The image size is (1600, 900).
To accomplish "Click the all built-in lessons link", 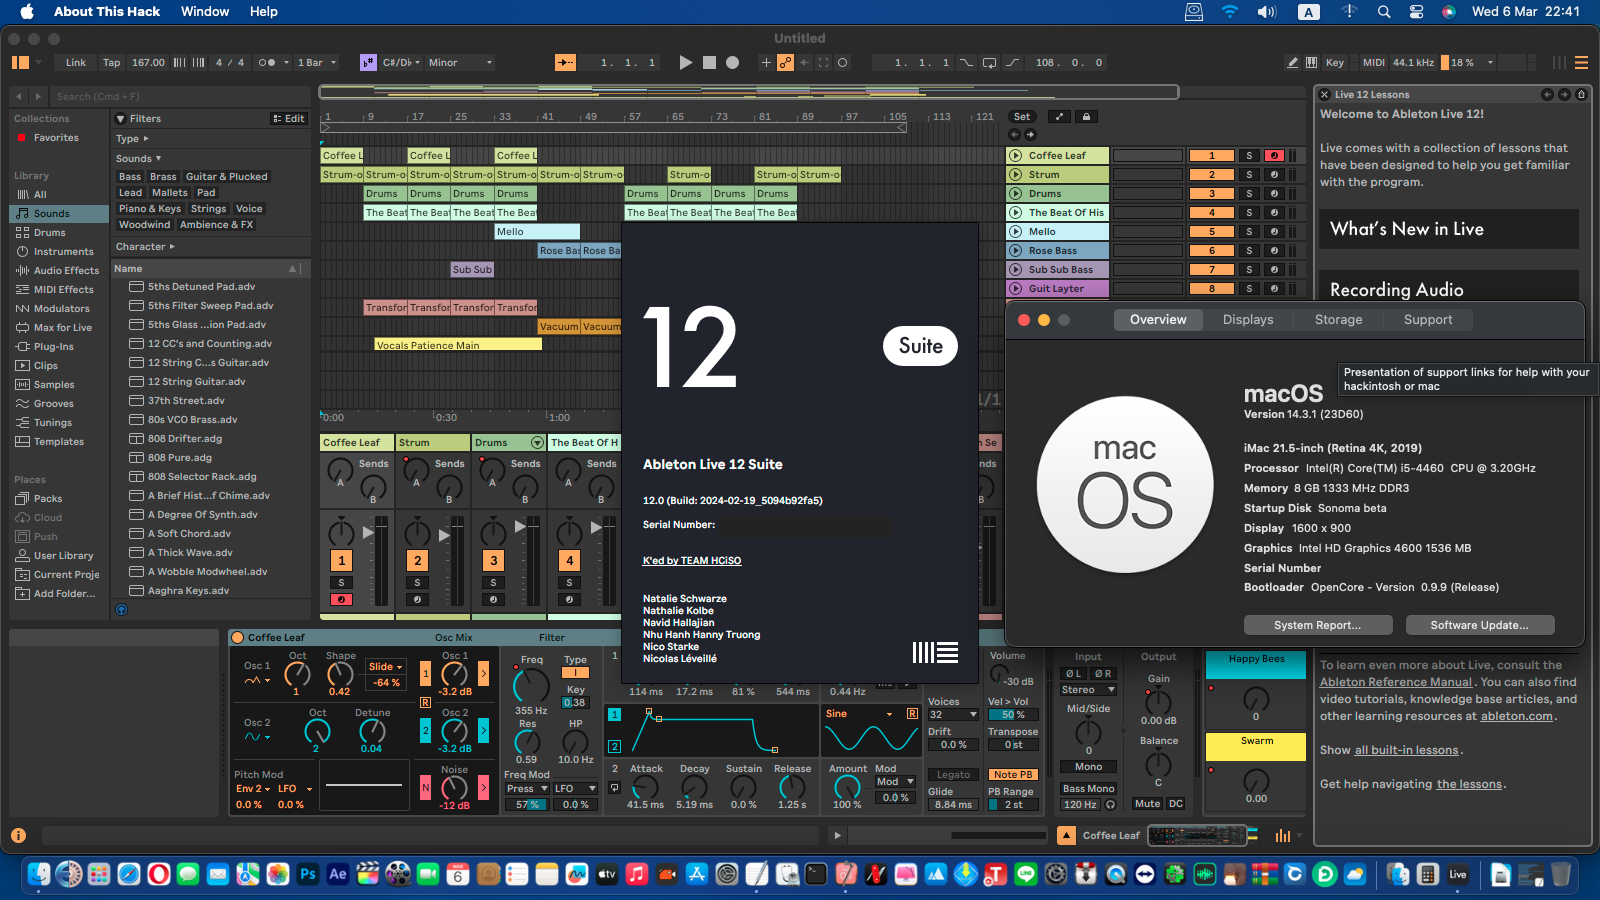I will [1407, 750].
